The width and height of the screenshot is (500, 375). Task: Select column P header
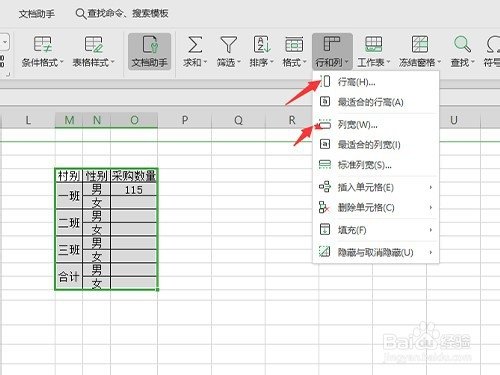[x=185, y=120]
